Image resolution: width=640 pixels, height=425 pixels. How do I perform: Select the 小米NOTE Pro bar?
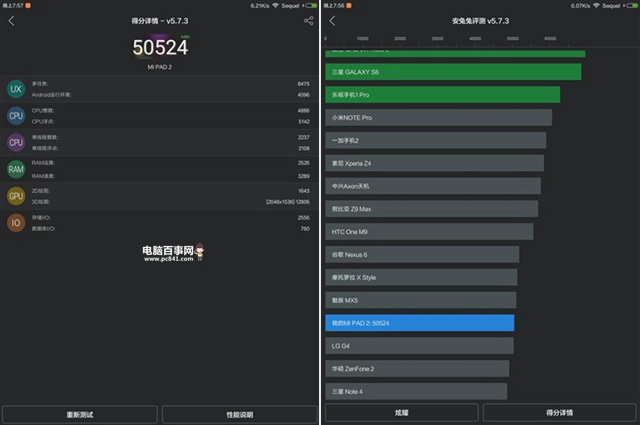(438, 118)
